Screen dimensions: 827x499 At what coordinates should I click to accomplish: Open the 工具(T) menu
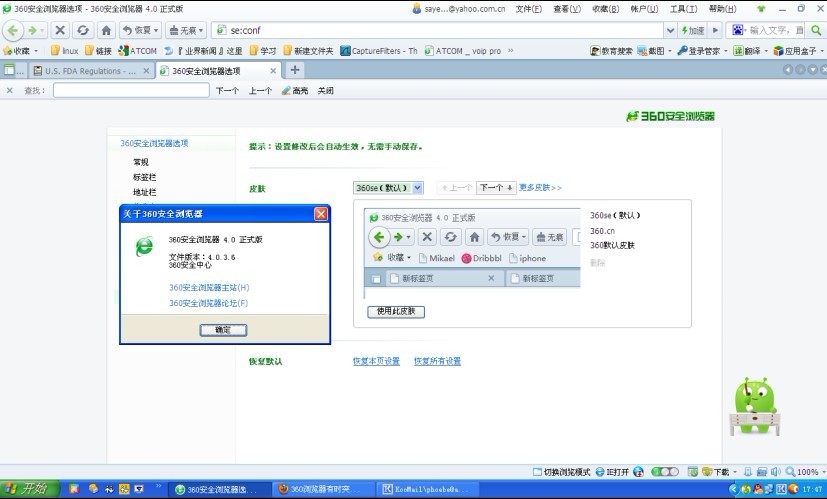(x=684, y=8)
